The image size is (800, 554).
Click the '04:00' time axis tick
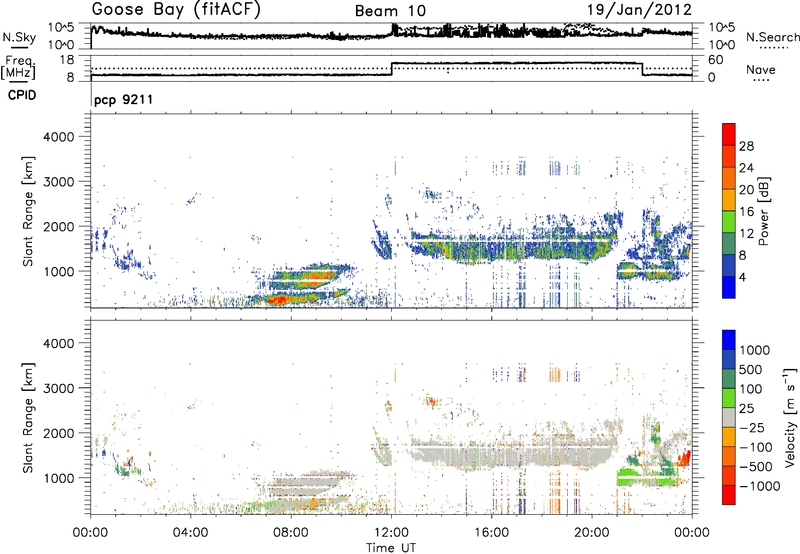coord(190,533)
